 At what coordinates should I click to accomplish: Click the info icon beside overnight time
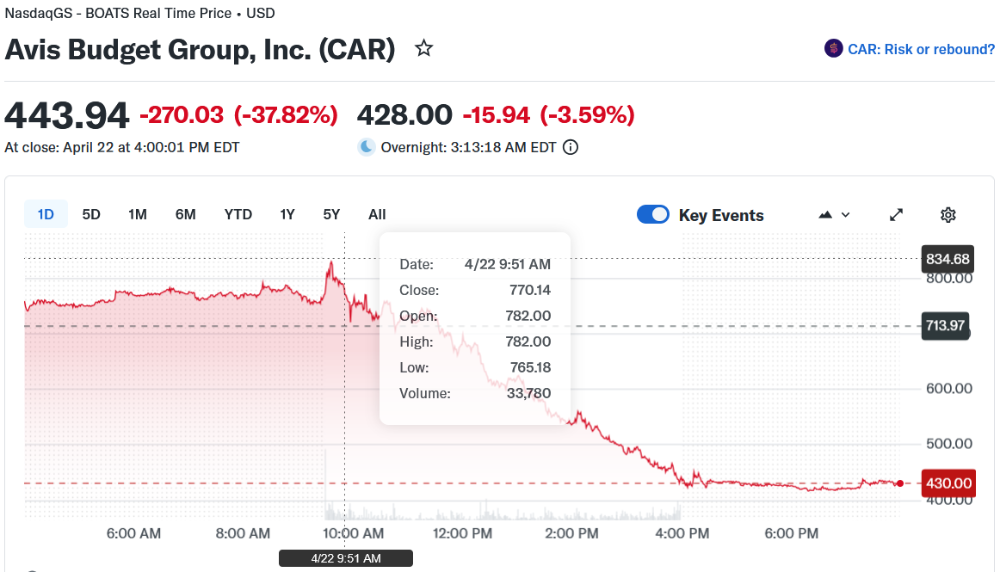(571, 147)
